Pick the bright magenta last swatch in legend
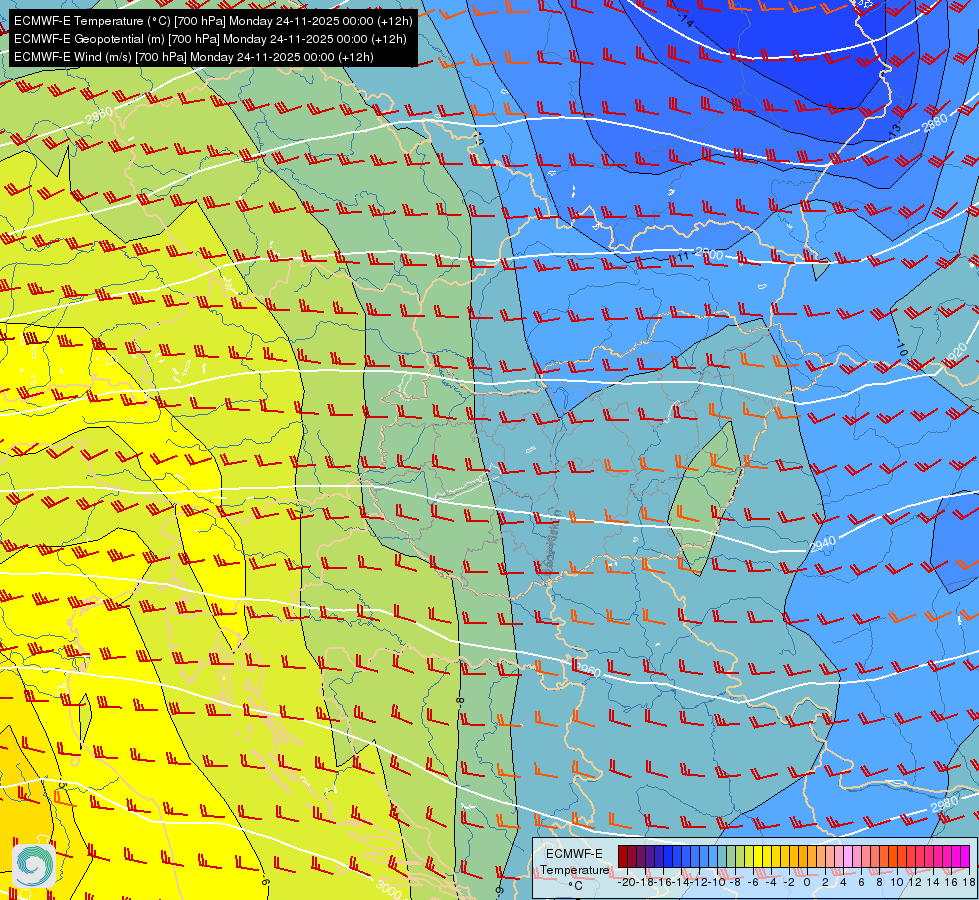The image size is (979, 900). click(x=965, y=856)
